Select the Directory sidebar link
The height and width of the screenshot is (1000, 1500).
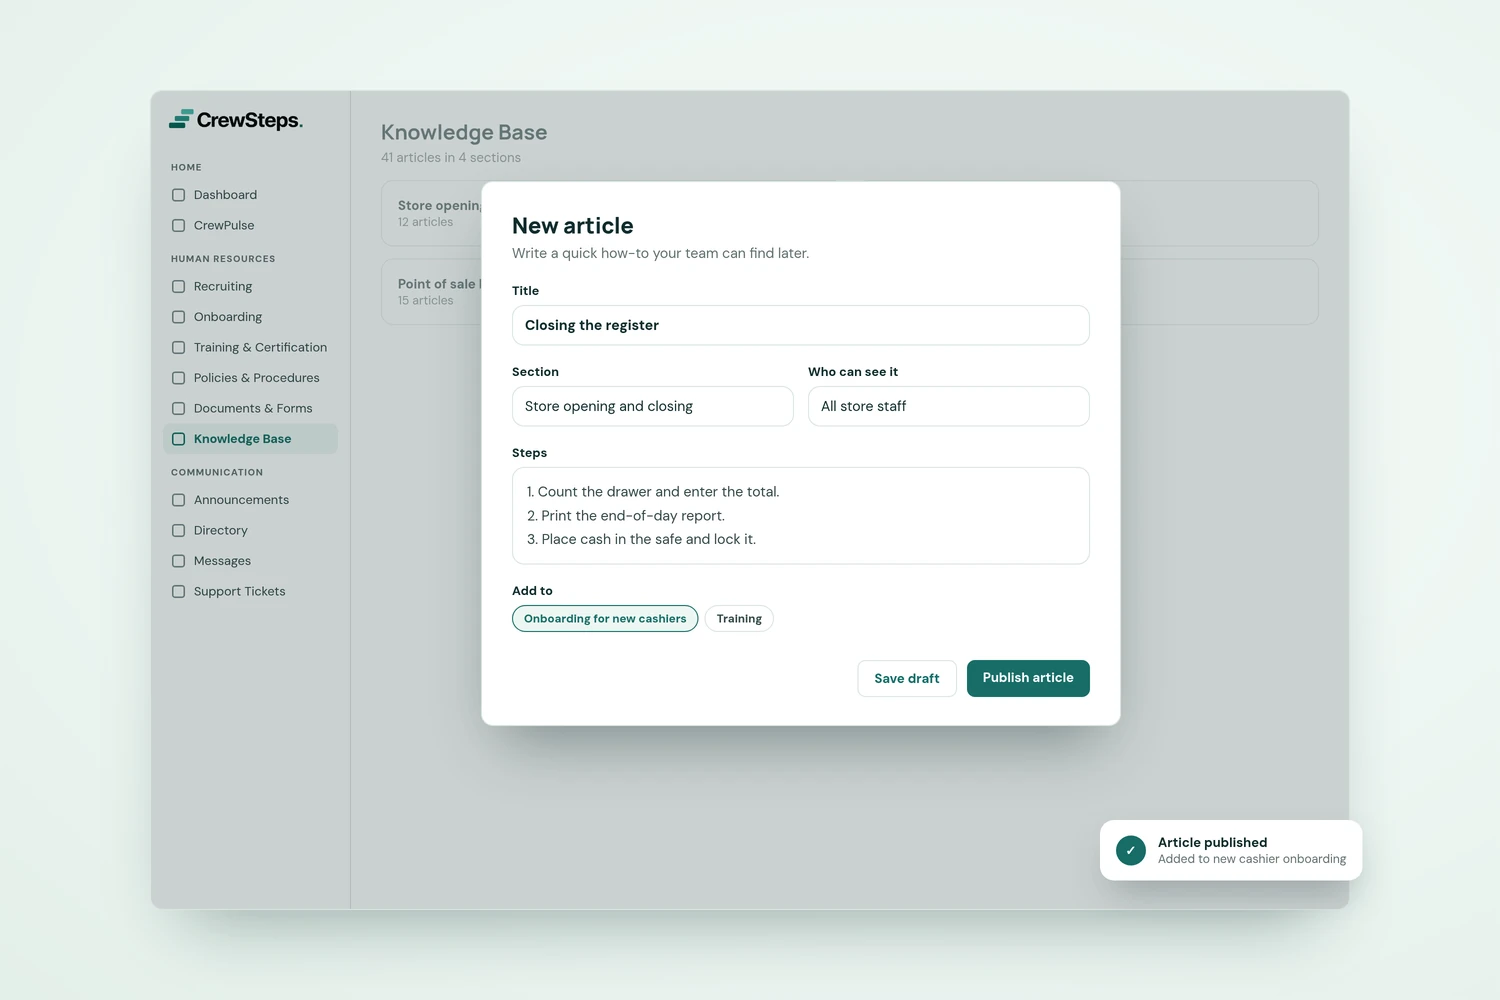coord(250,531)
